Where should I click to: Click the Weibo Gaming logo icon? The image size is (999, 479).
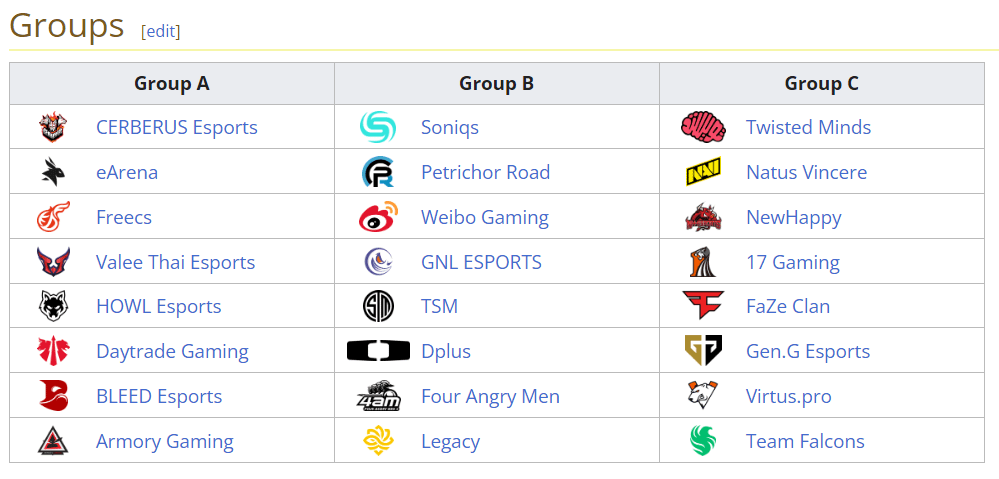point(378,217)
